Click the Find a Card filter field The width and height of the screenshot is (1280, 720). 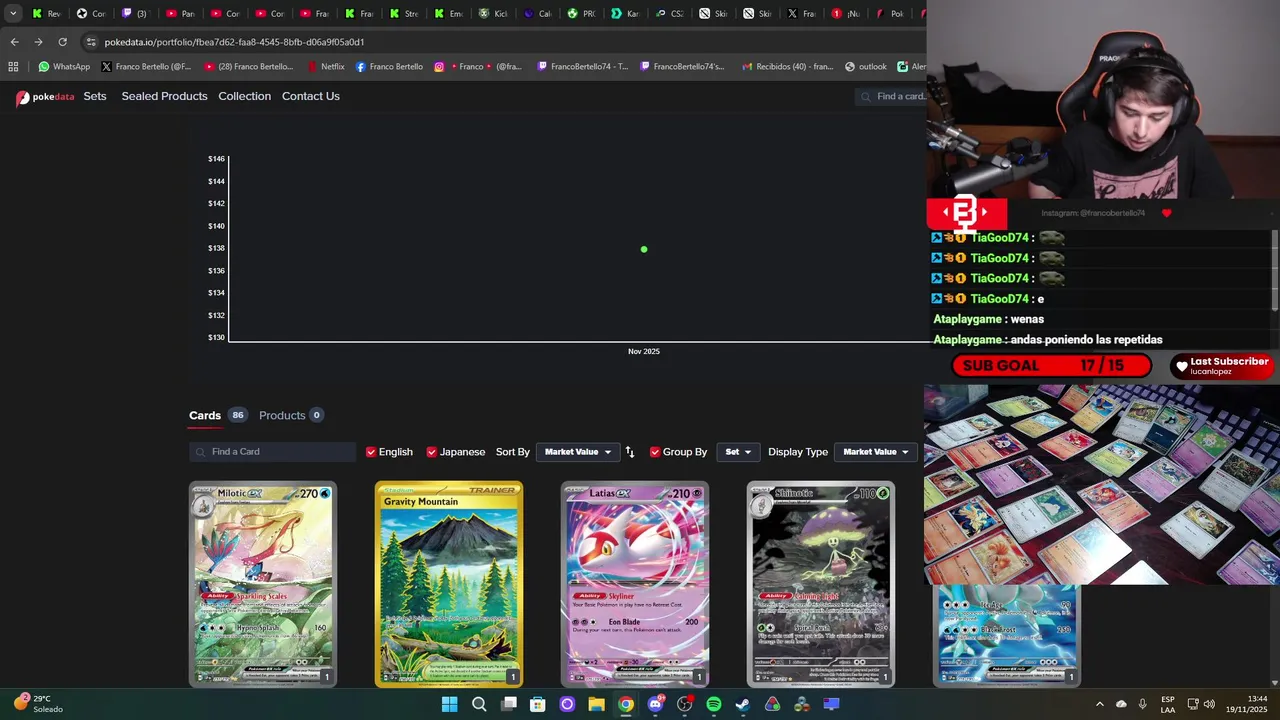(272, 452)
